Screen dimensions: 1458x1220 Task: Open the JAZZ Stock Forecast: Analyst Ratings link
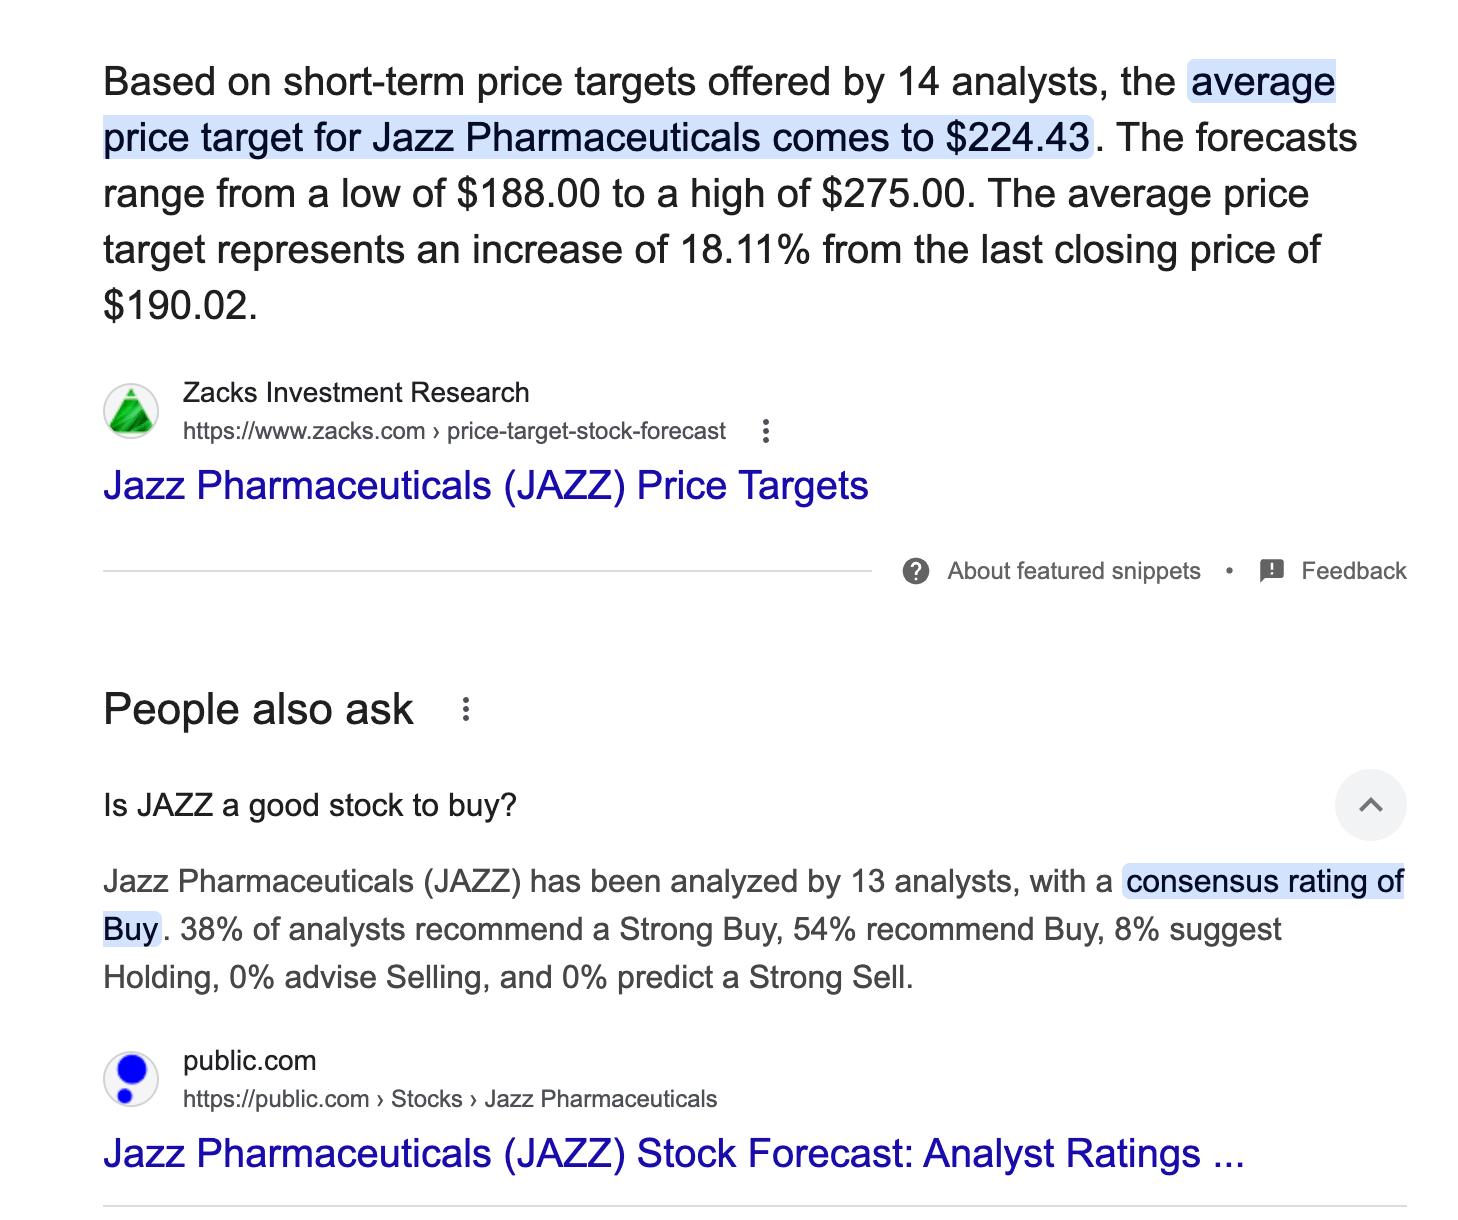(x=674, y=1154)
